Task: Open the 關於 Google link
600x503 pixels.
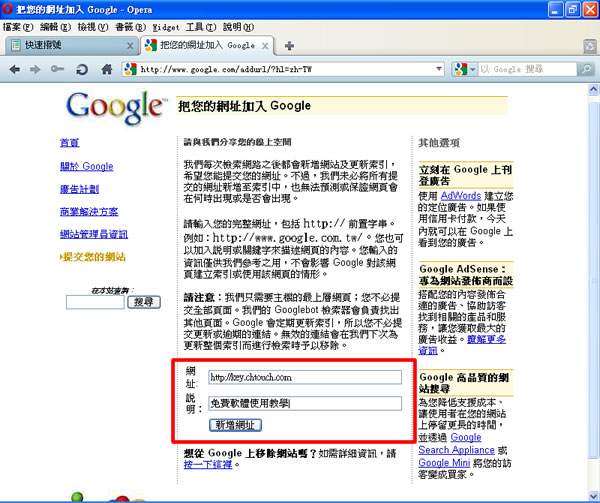Action: [86, 166]
